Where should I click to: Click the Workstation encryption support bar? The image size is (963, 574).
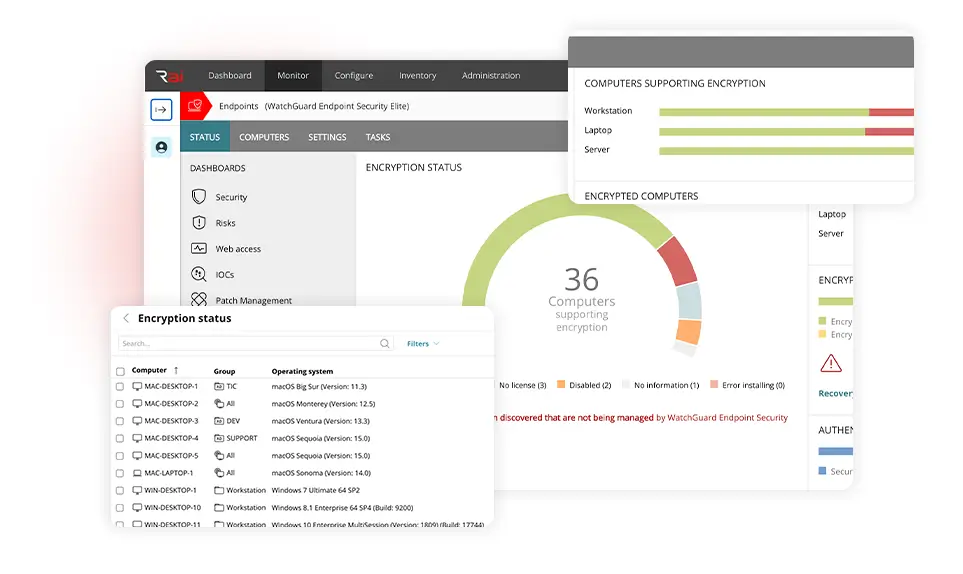click(786, 112)
